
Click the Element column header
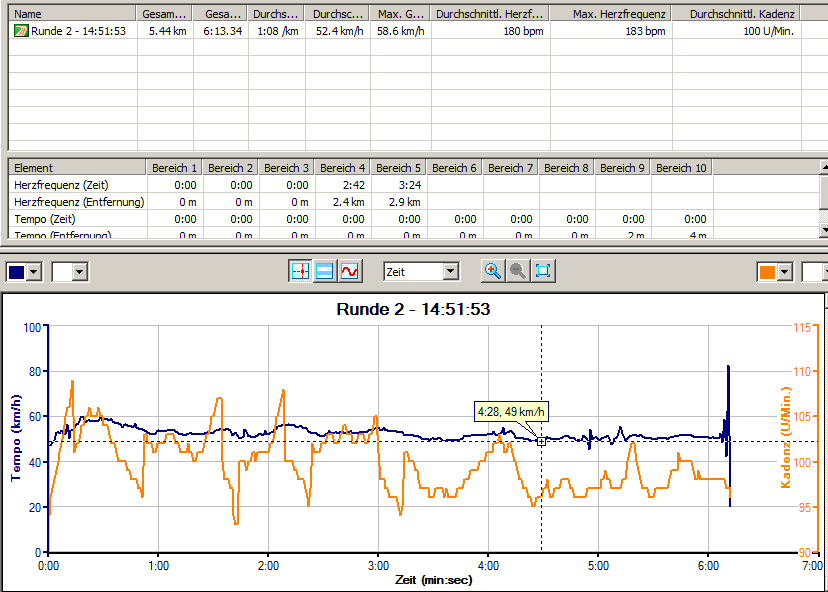pos(77,167)
